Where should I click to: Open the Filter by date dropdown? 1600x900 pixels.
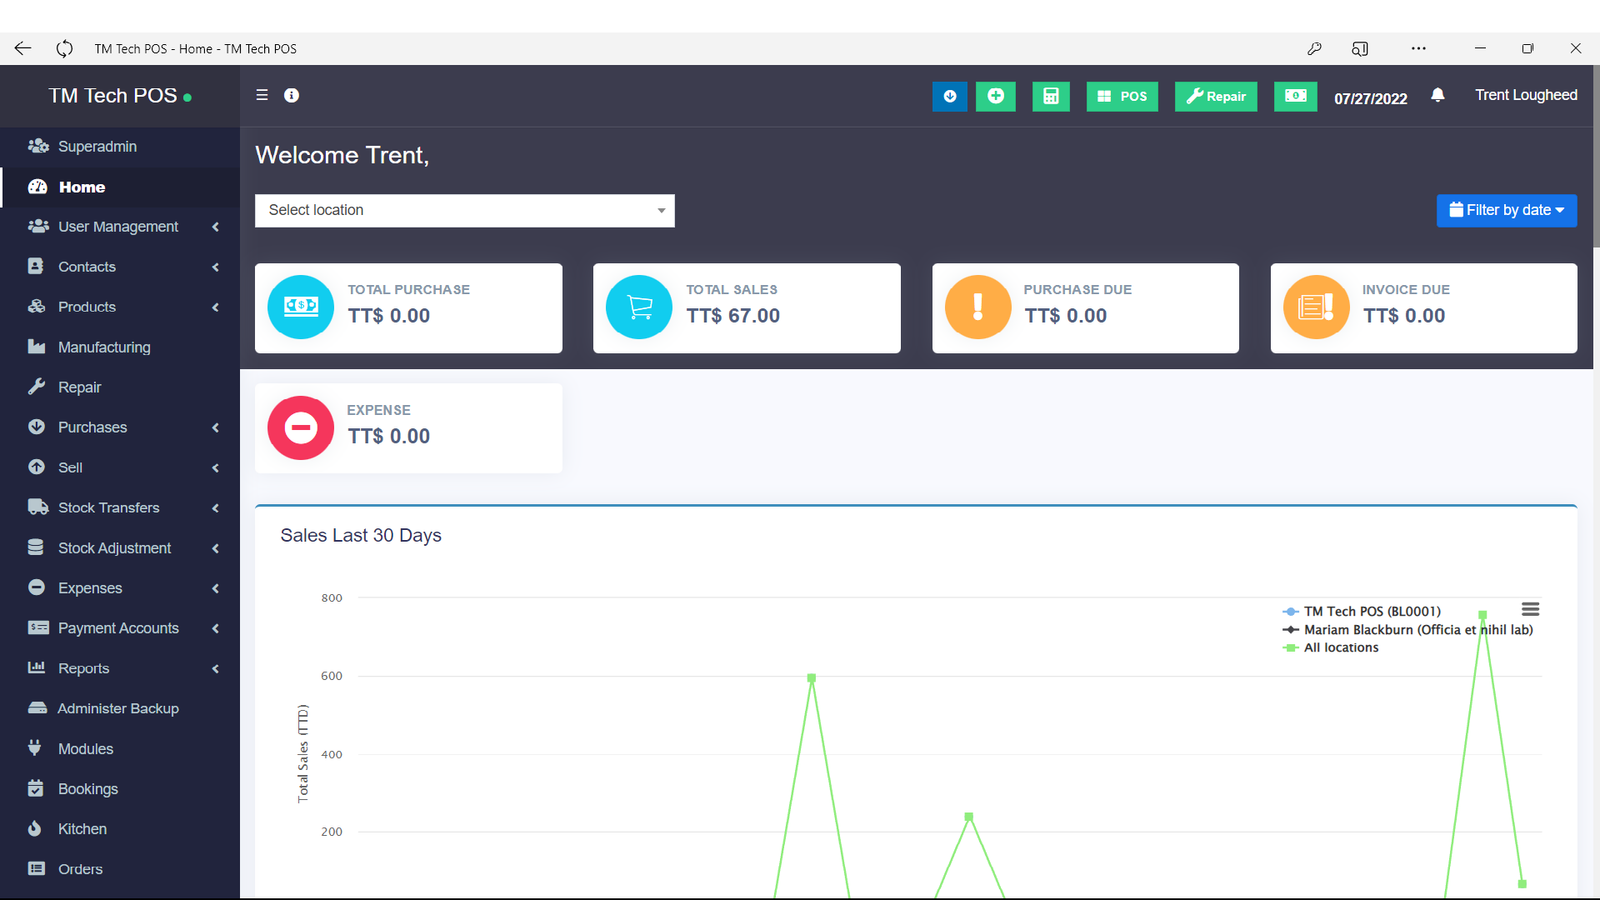pyautogui.click(x=1506, y=210)
